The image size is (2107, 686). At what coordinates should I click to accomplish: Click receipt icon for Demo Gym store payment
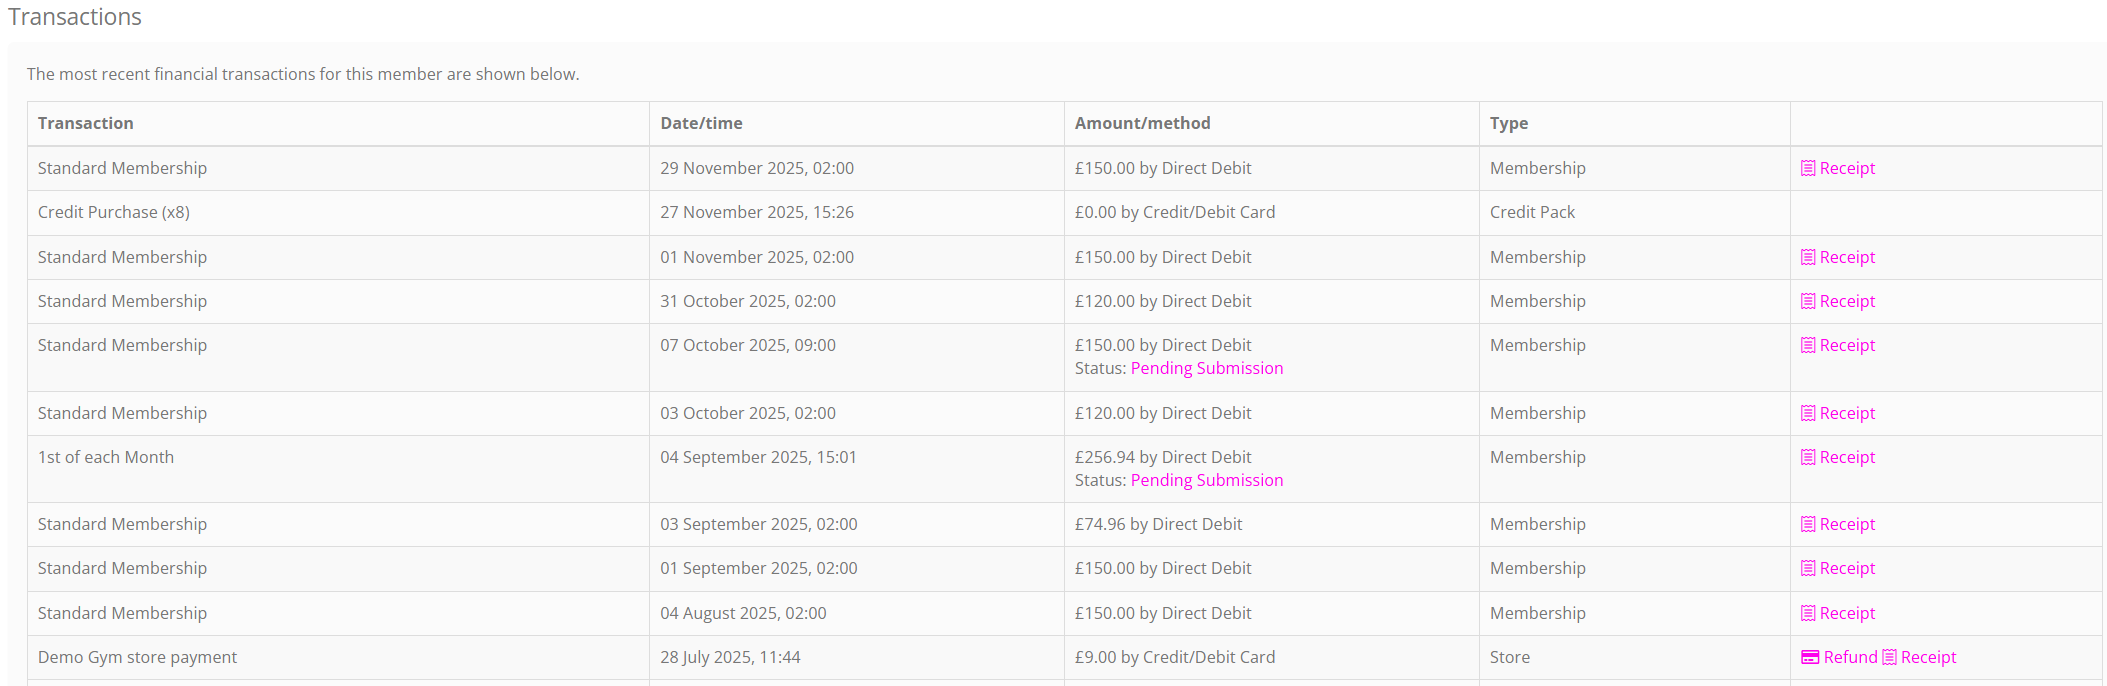[1889, 657]
